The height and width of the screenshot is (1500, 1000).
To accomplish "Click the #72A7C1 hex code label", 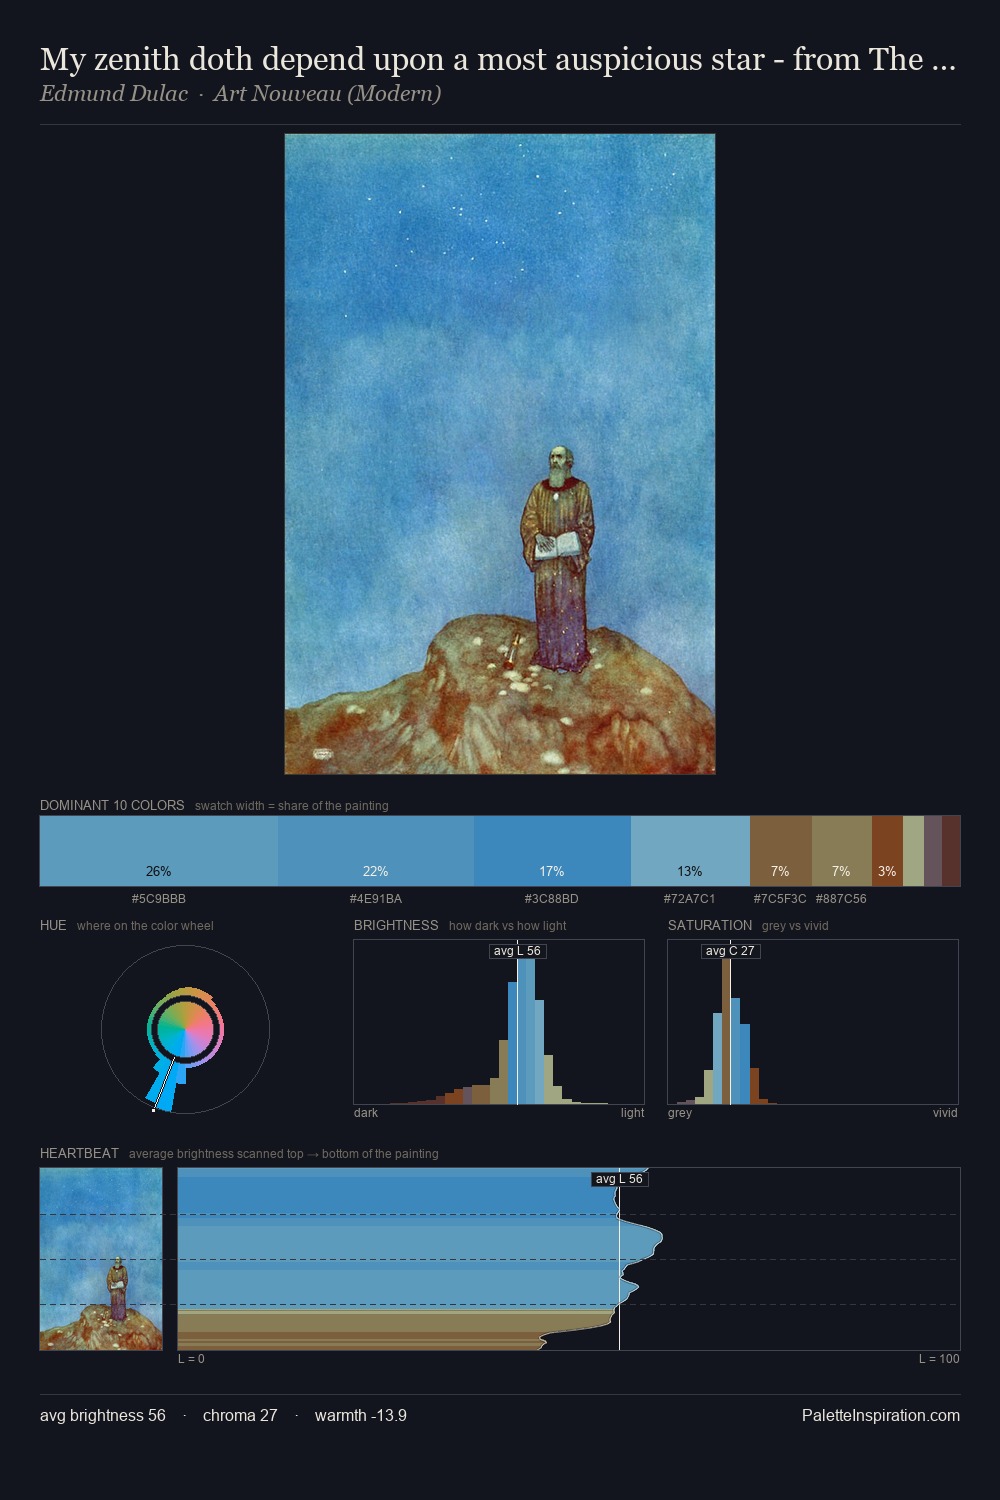I will point(690,899).
